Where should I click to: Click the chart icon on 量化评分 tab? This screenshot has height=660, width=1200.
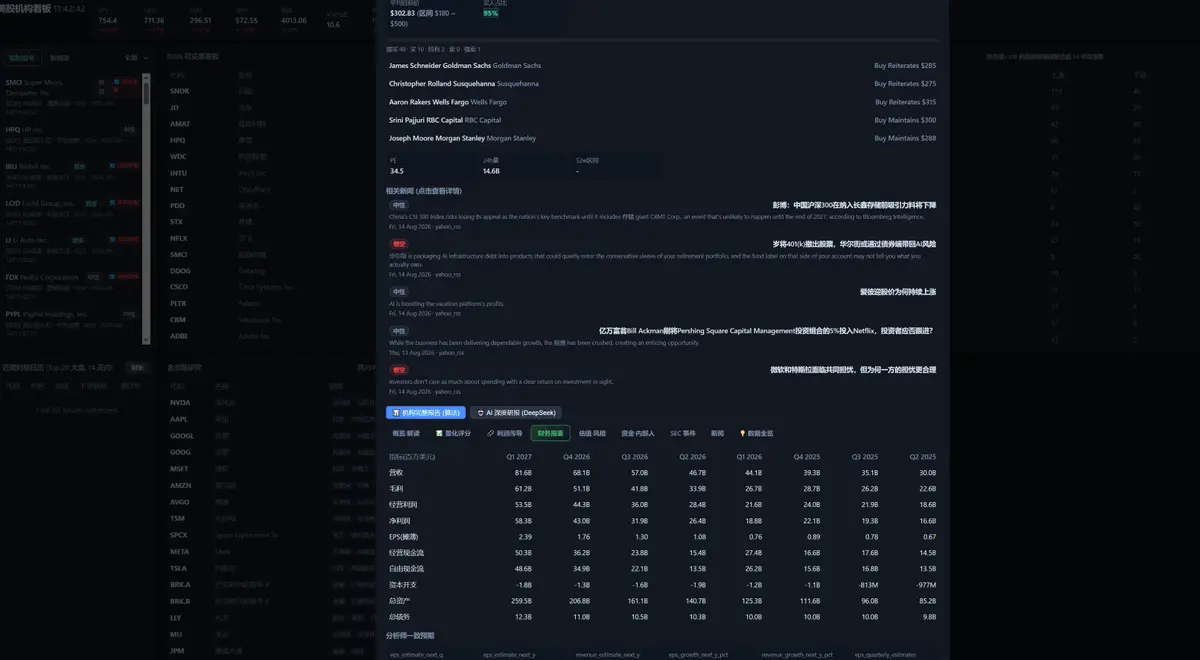point(439,434)
